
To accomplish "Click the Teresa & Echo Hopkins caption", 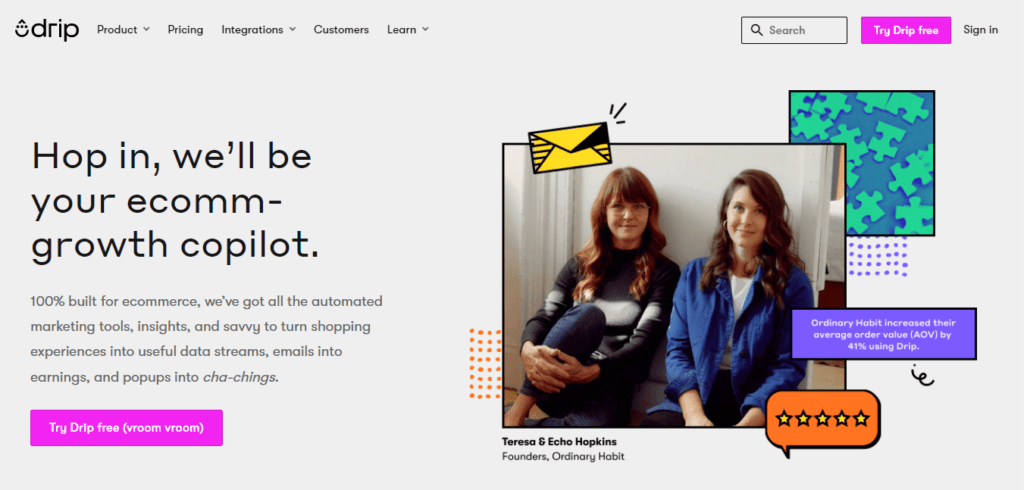I will [x=559, y=442].
